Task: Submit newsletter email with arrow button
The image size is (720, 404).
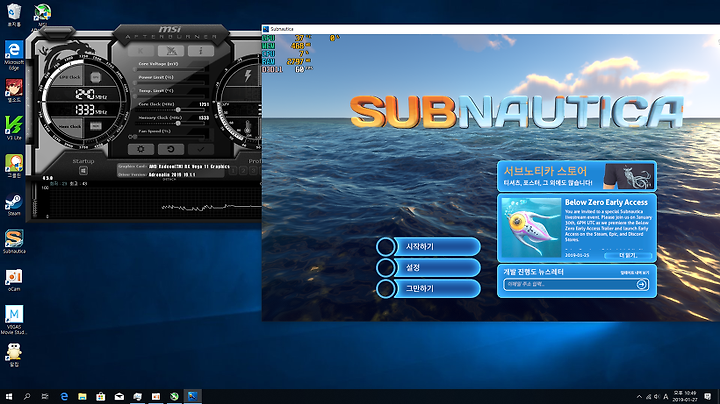Action: (641, 285)
